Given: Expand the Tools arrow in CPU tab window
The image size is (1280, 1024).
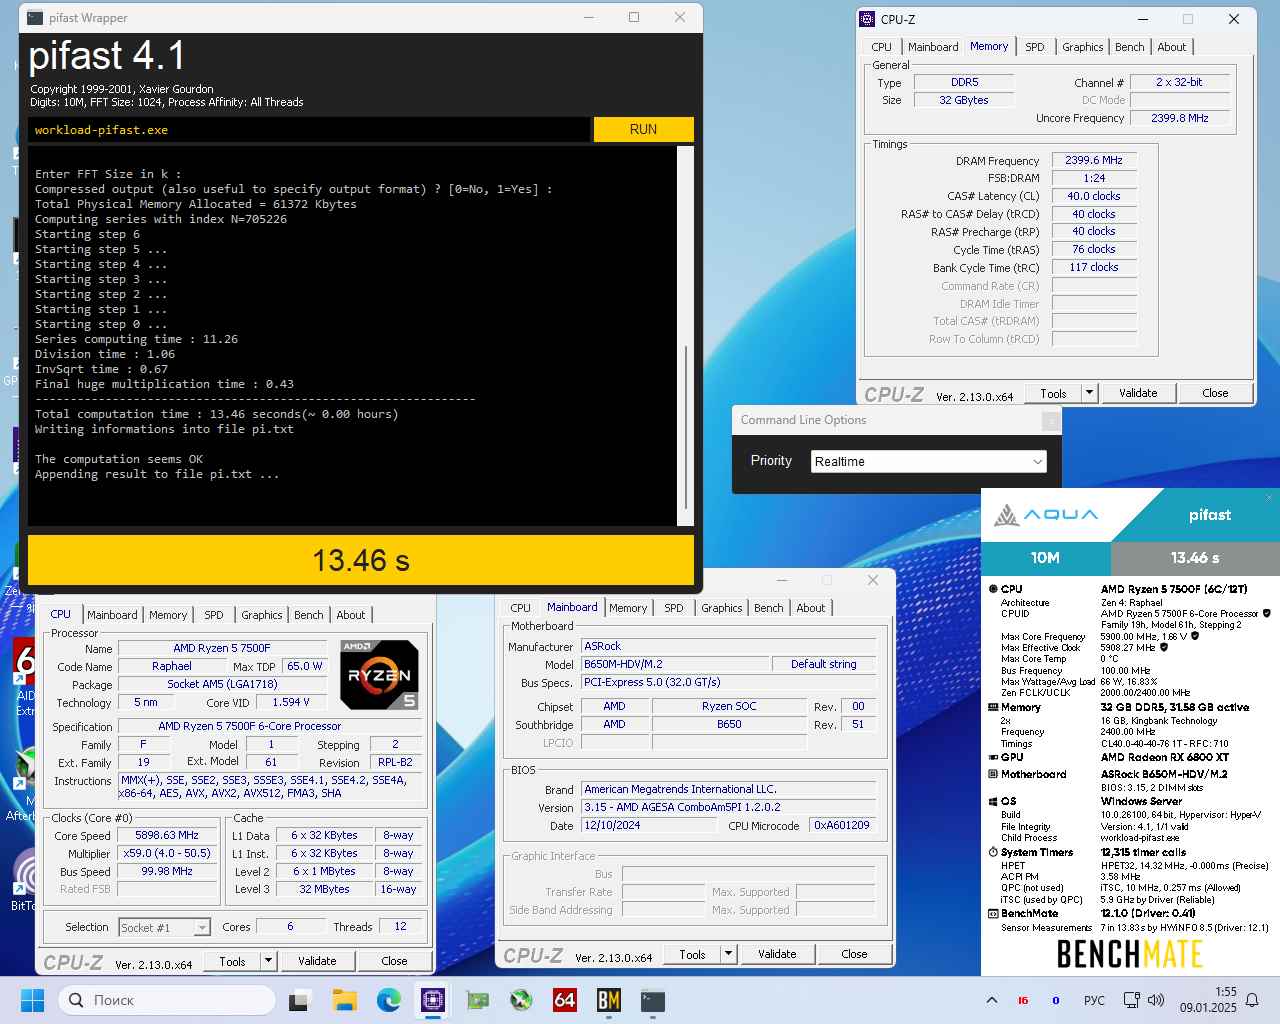Looking at the screenshot, I should point(268,961).
